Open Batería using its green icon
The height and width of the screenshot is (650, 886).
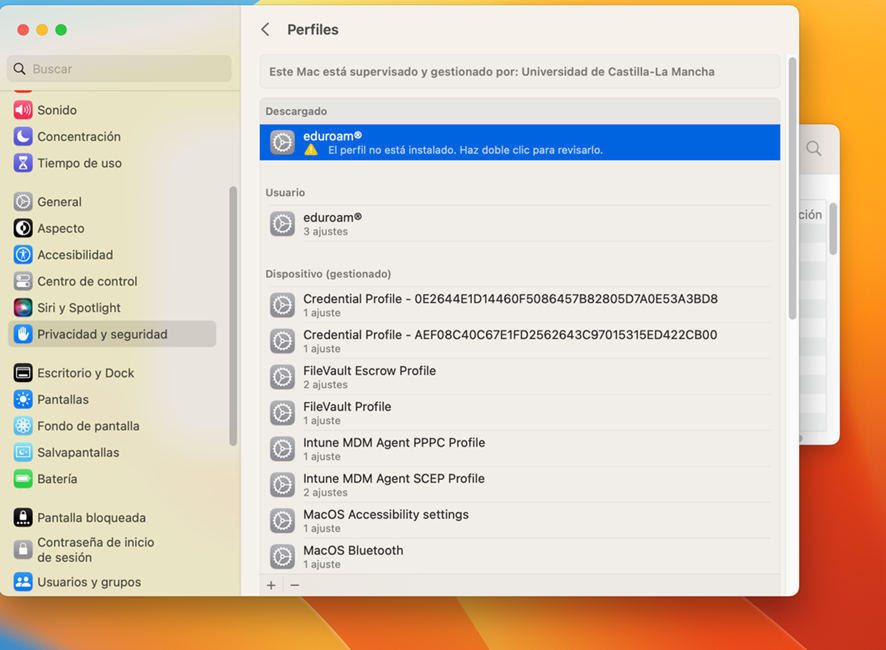click(x=23, y=479)
